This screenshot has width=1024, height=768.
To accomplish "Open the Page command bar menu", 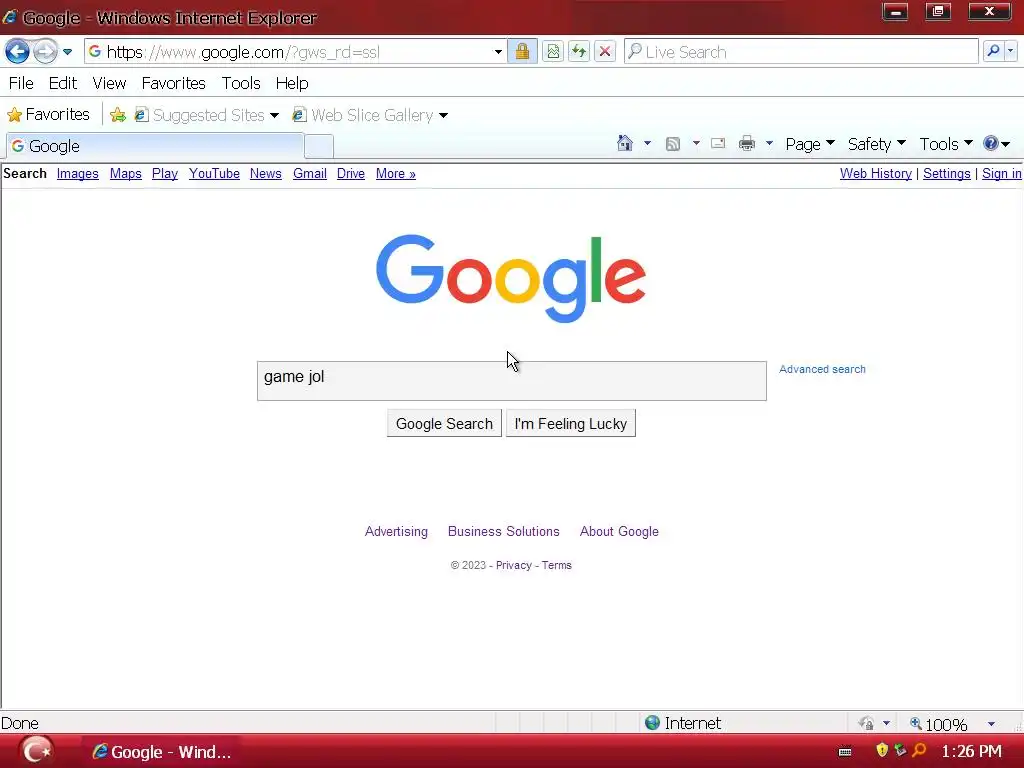I will pos(810,144).
